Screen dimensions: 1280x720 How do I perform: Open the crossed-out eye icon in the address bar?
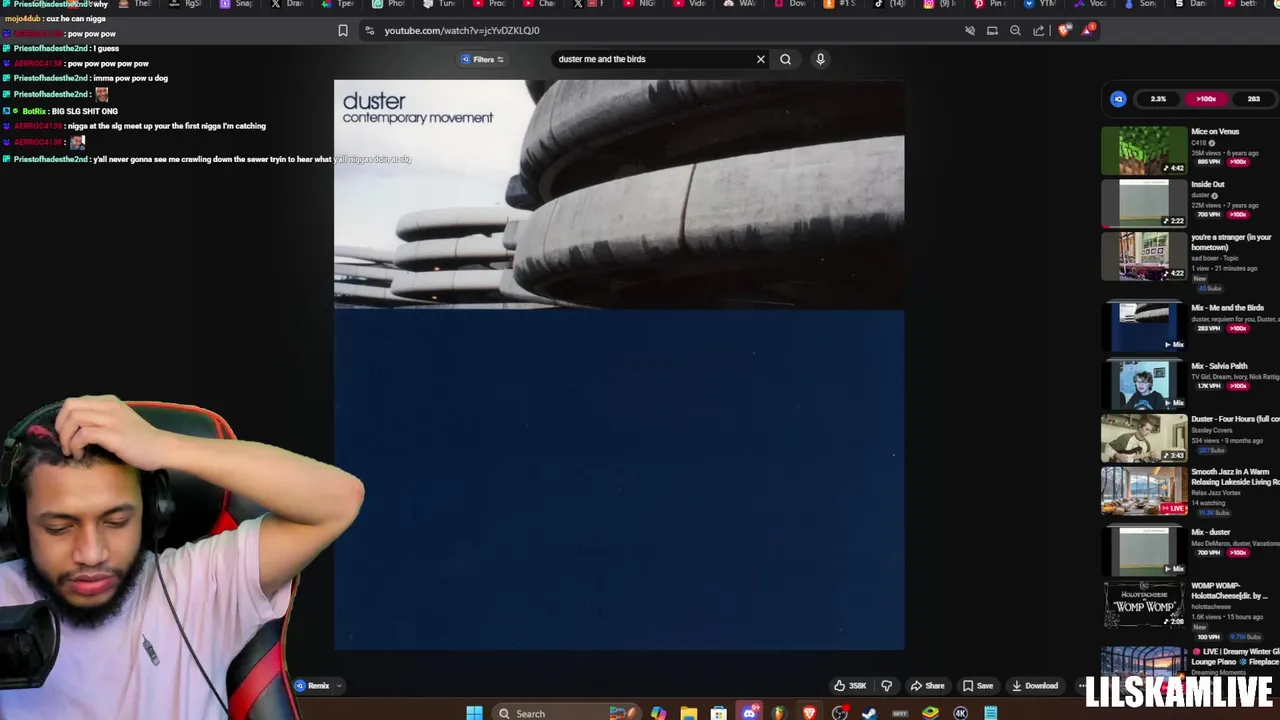(x=969, y=31)
